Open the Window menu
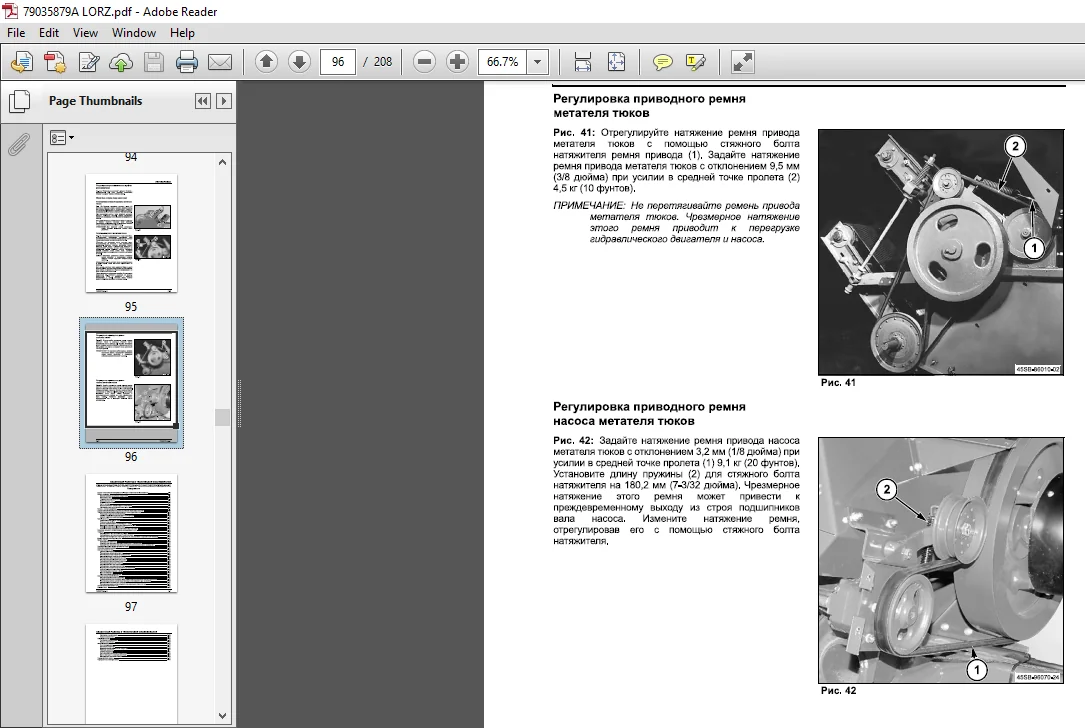Screen dimensions: 1085x728 point(134,33)
